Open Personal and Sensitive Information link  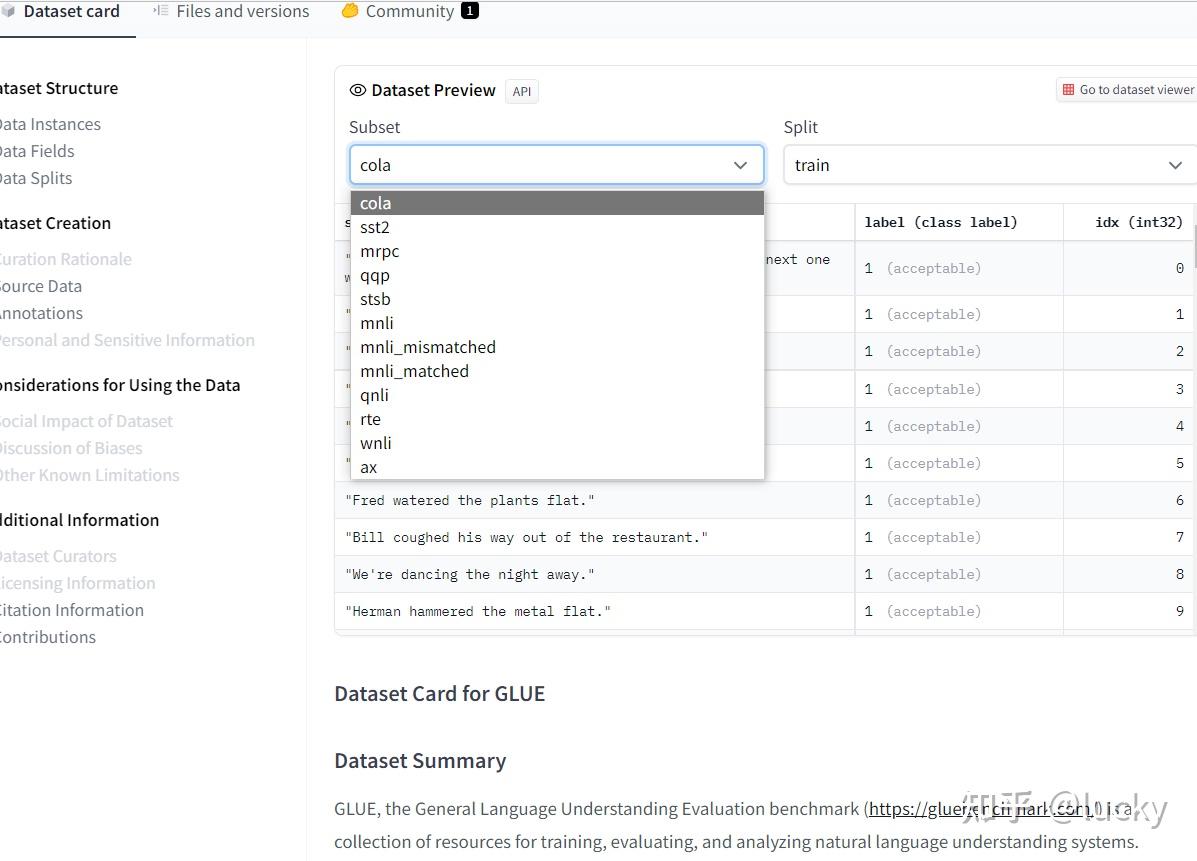(x=127, y=340)
